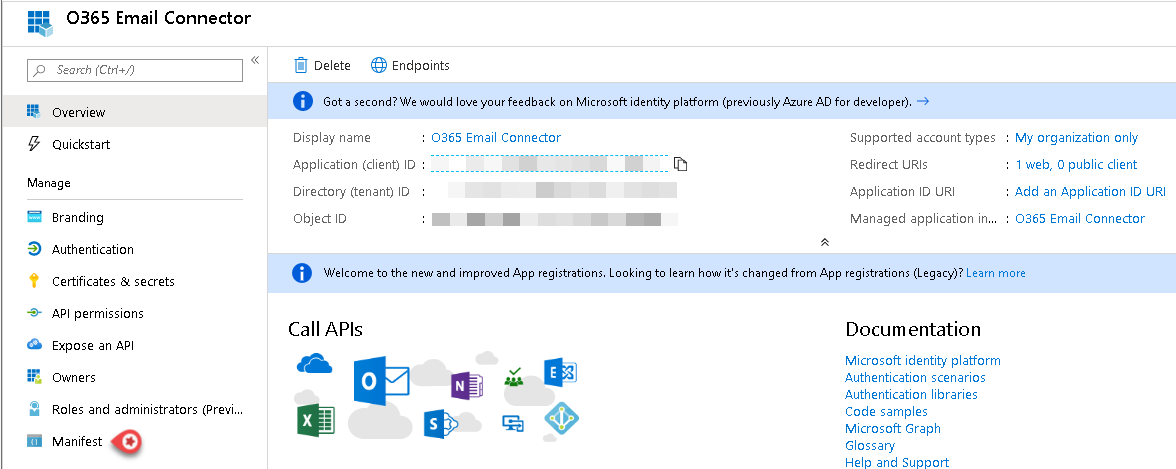The width and height of the screenshot is (1176, 469).
Task: Click the Excel icon under Call APIs
Action: coord(315,419)
